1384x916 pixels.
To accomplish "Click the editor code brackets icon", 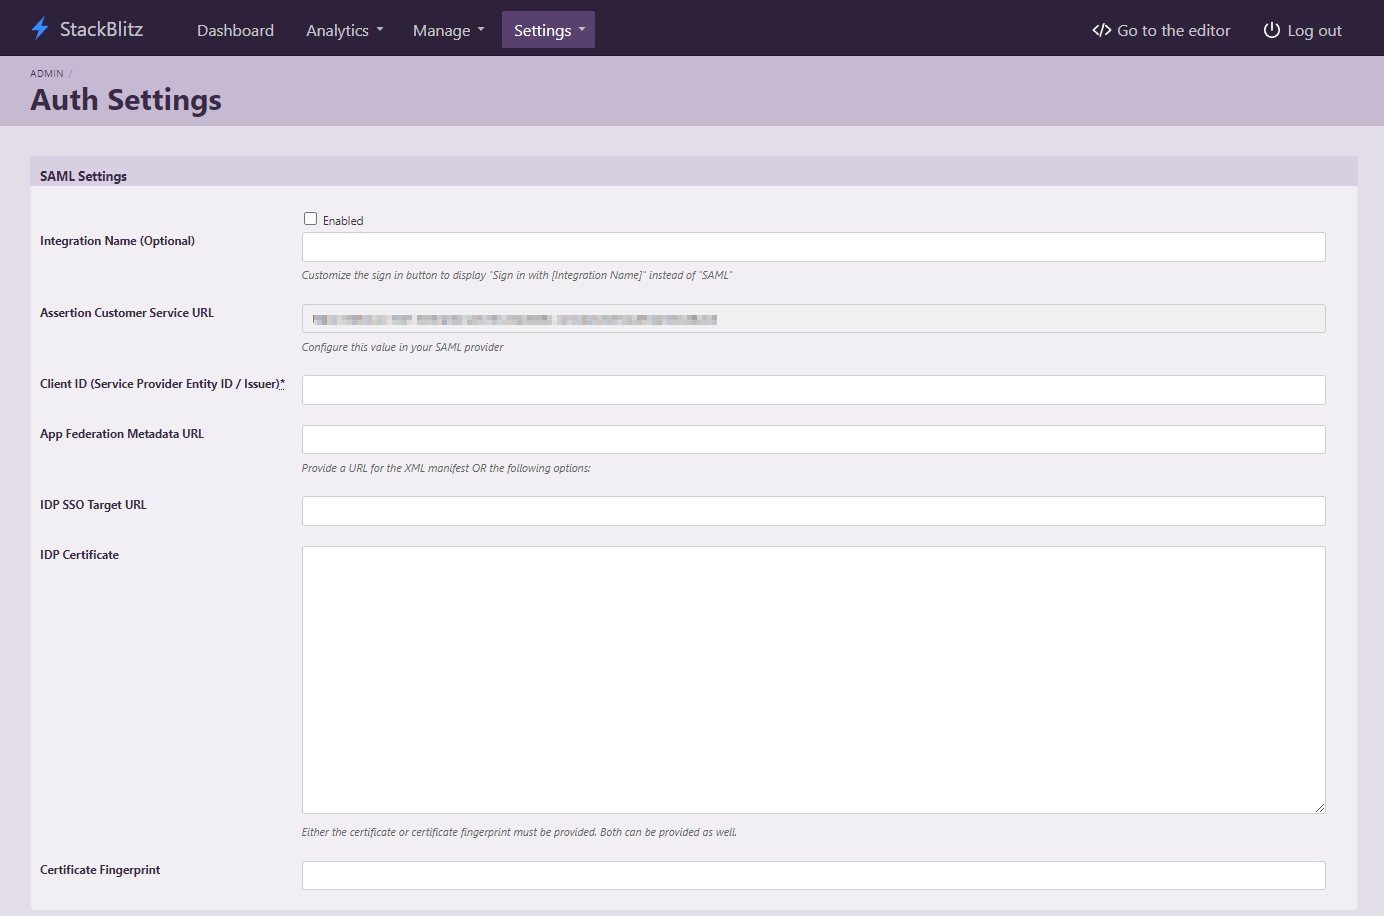I will (x=1101, y=30).
